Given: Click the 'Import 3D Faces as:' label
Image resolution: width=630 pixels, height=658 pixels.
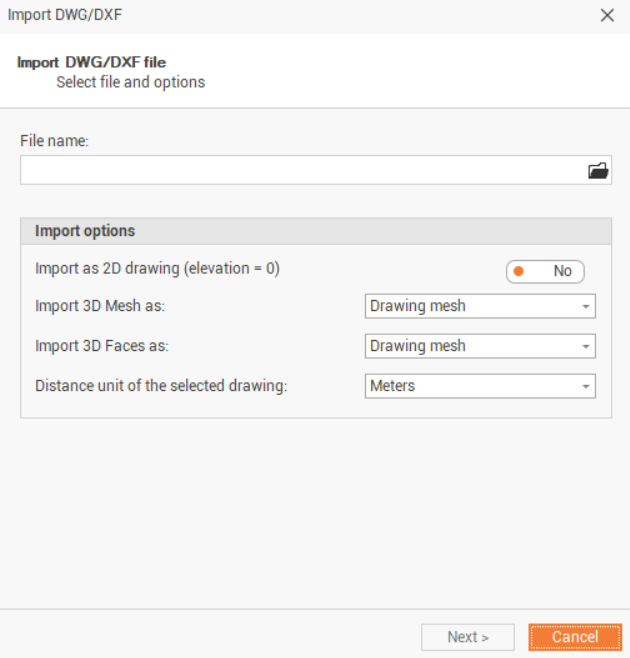Looking at the screenshot, I should pos(102,346).
